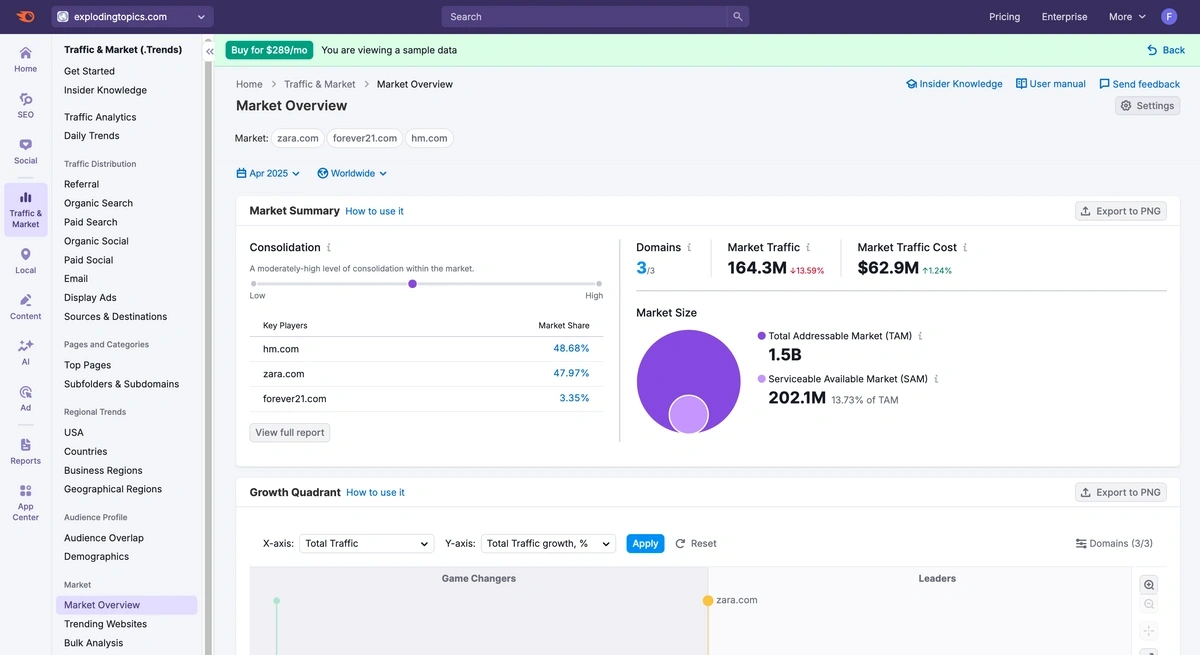Select Traffic Analytics in sidebar

(100, 117)
